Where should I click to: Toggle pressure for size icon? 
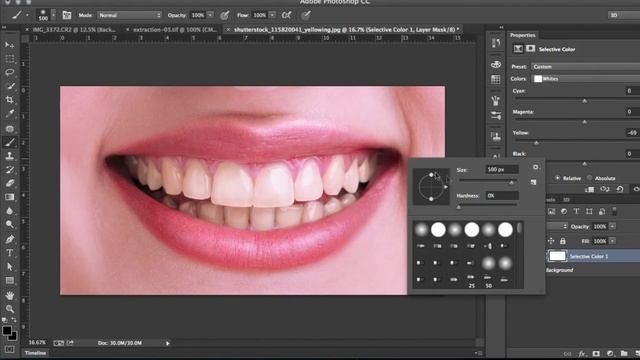(x=306, y=16)
